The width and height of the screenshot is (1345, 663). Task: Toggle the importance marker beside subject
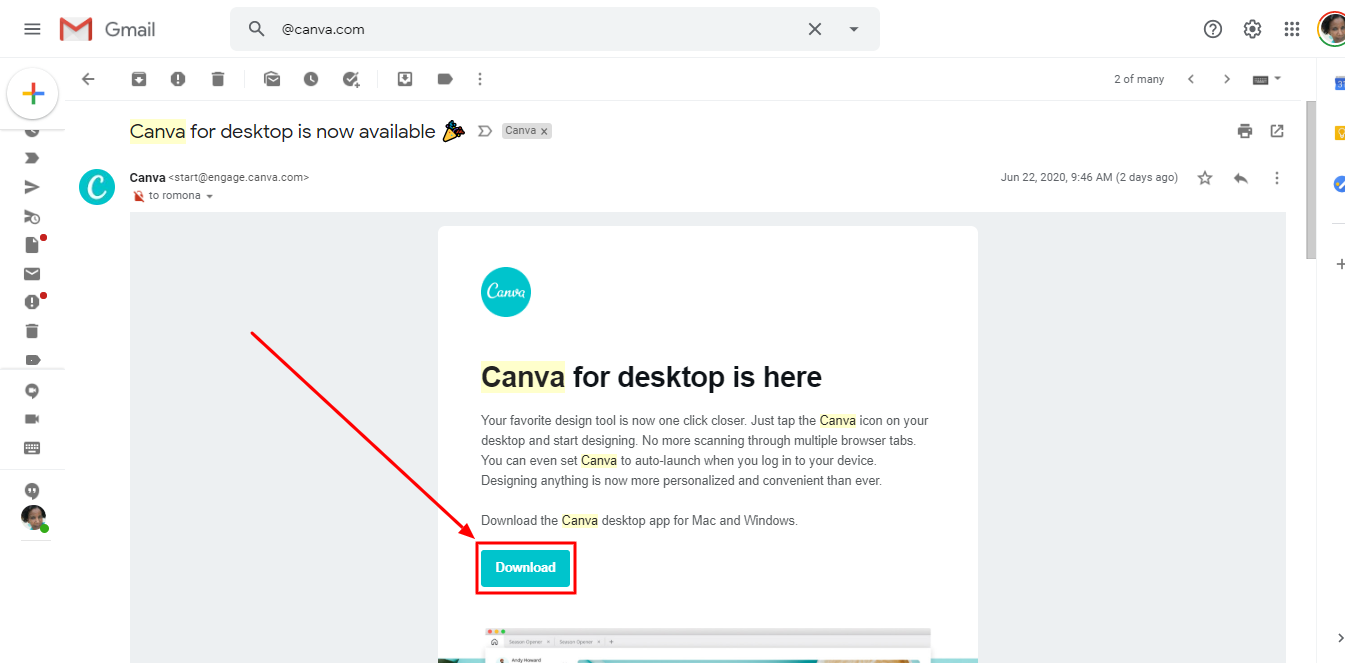pos(485,131)
